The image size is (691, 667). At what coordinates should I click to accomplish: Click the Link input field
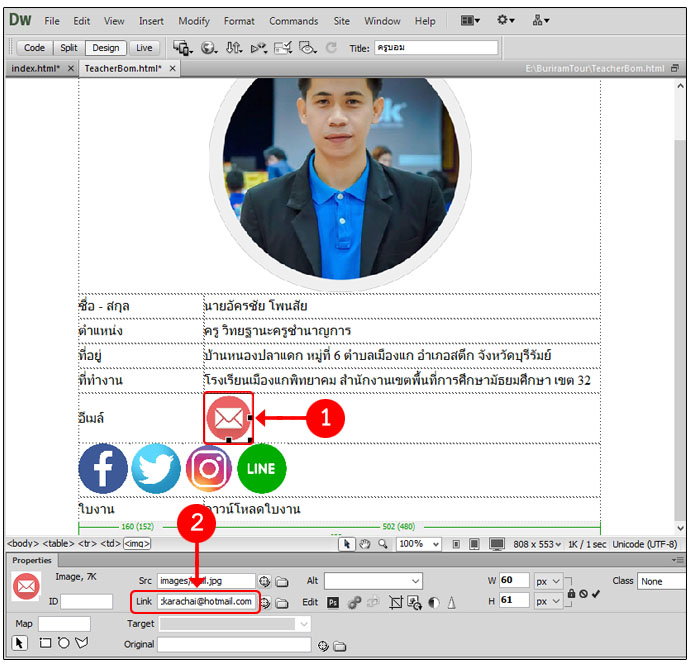tap(208, 602)
